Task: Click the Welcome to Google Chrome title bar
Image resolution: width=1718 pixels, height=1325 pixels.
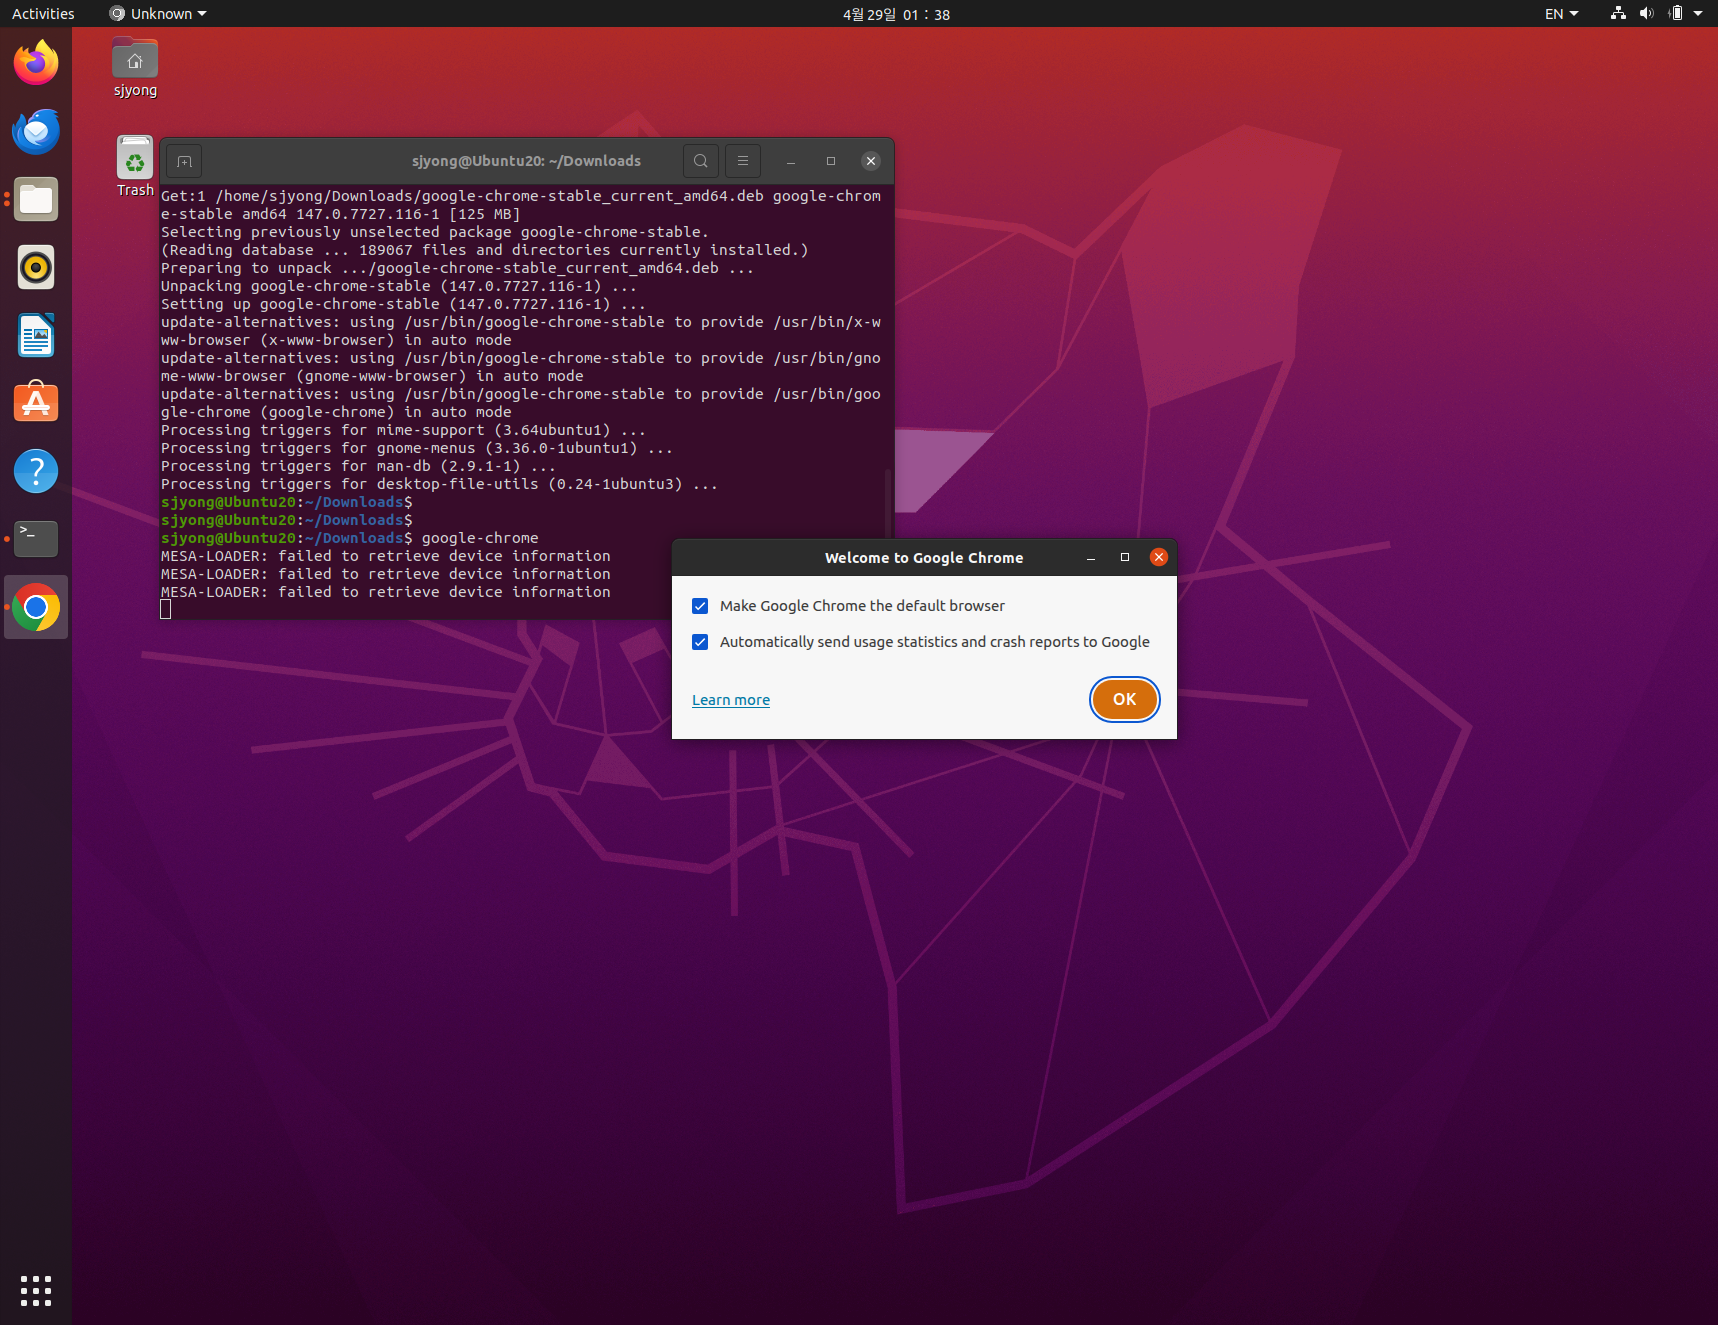Action: [x=924, y=558]
